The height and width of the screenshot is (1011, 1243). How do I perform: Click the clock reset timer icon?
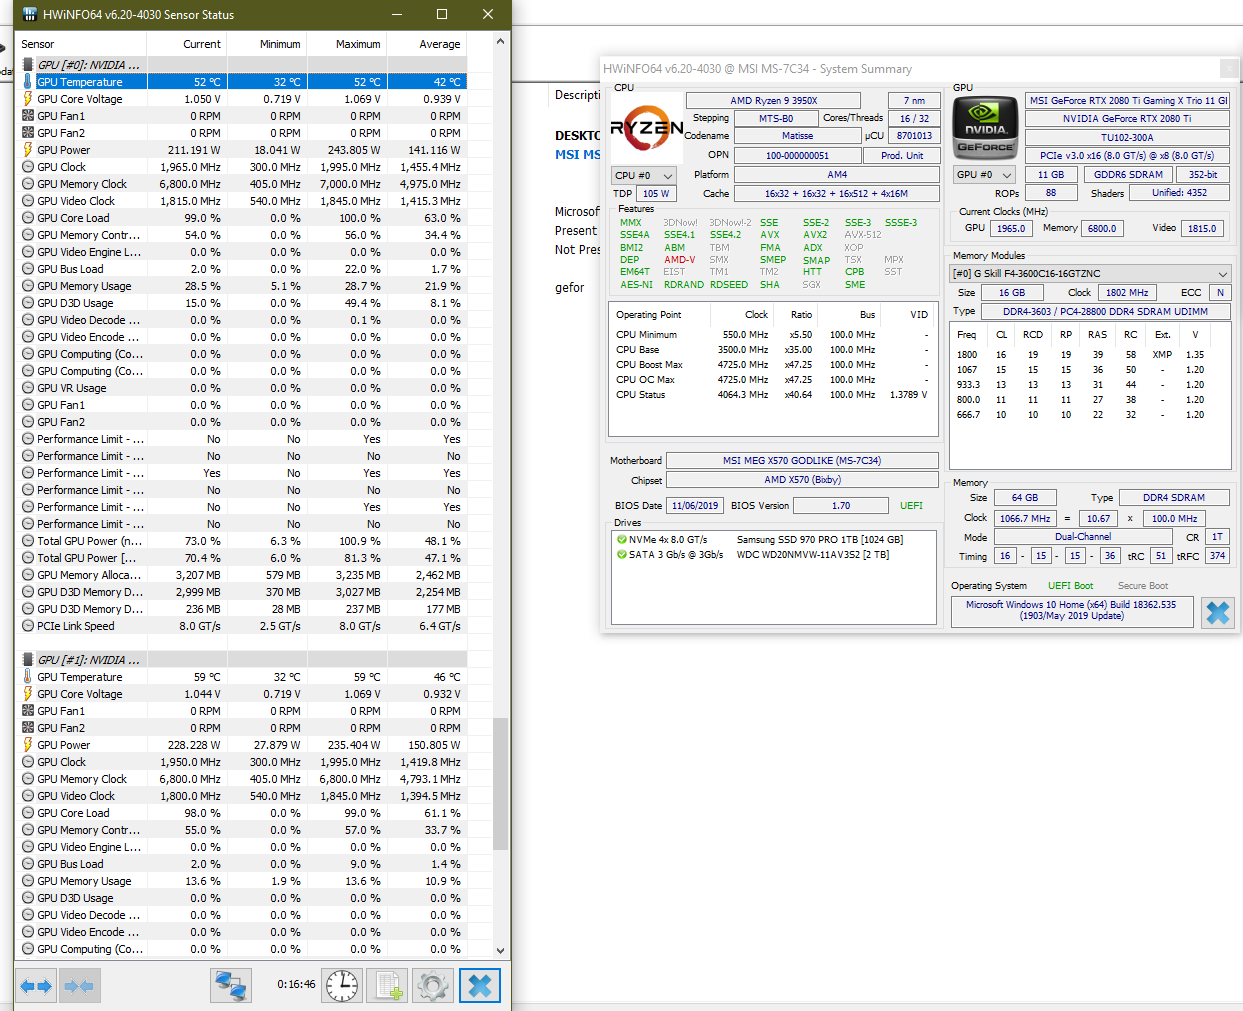tap(342, 986)
